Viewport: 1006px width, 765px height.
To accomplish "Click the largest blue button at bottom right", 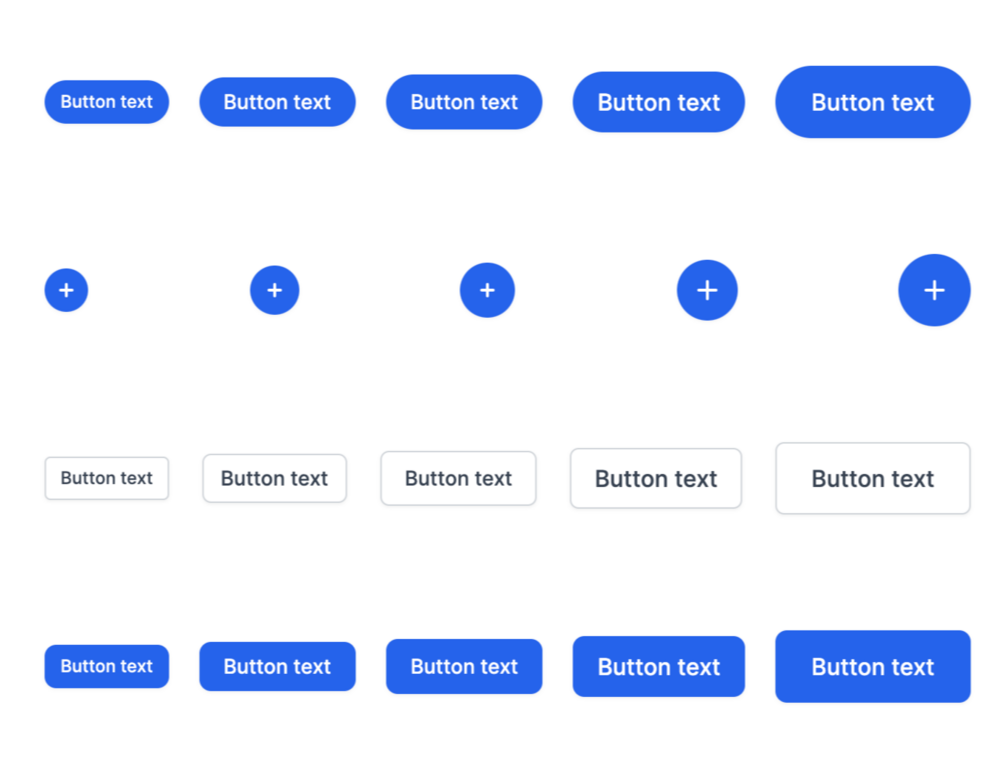I will click(x=872, y=666).
